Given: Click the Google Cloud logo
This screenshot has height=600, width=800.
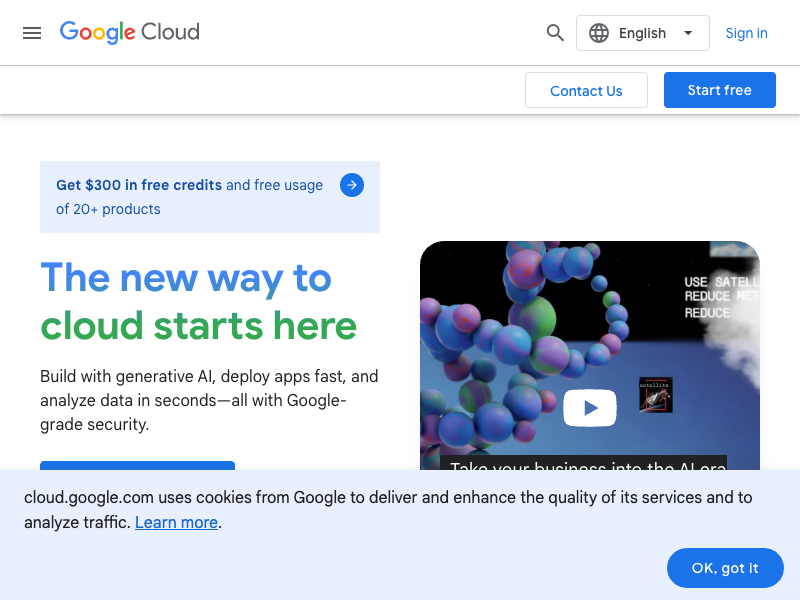Looking at the screenshot, I should pos(130,33).
